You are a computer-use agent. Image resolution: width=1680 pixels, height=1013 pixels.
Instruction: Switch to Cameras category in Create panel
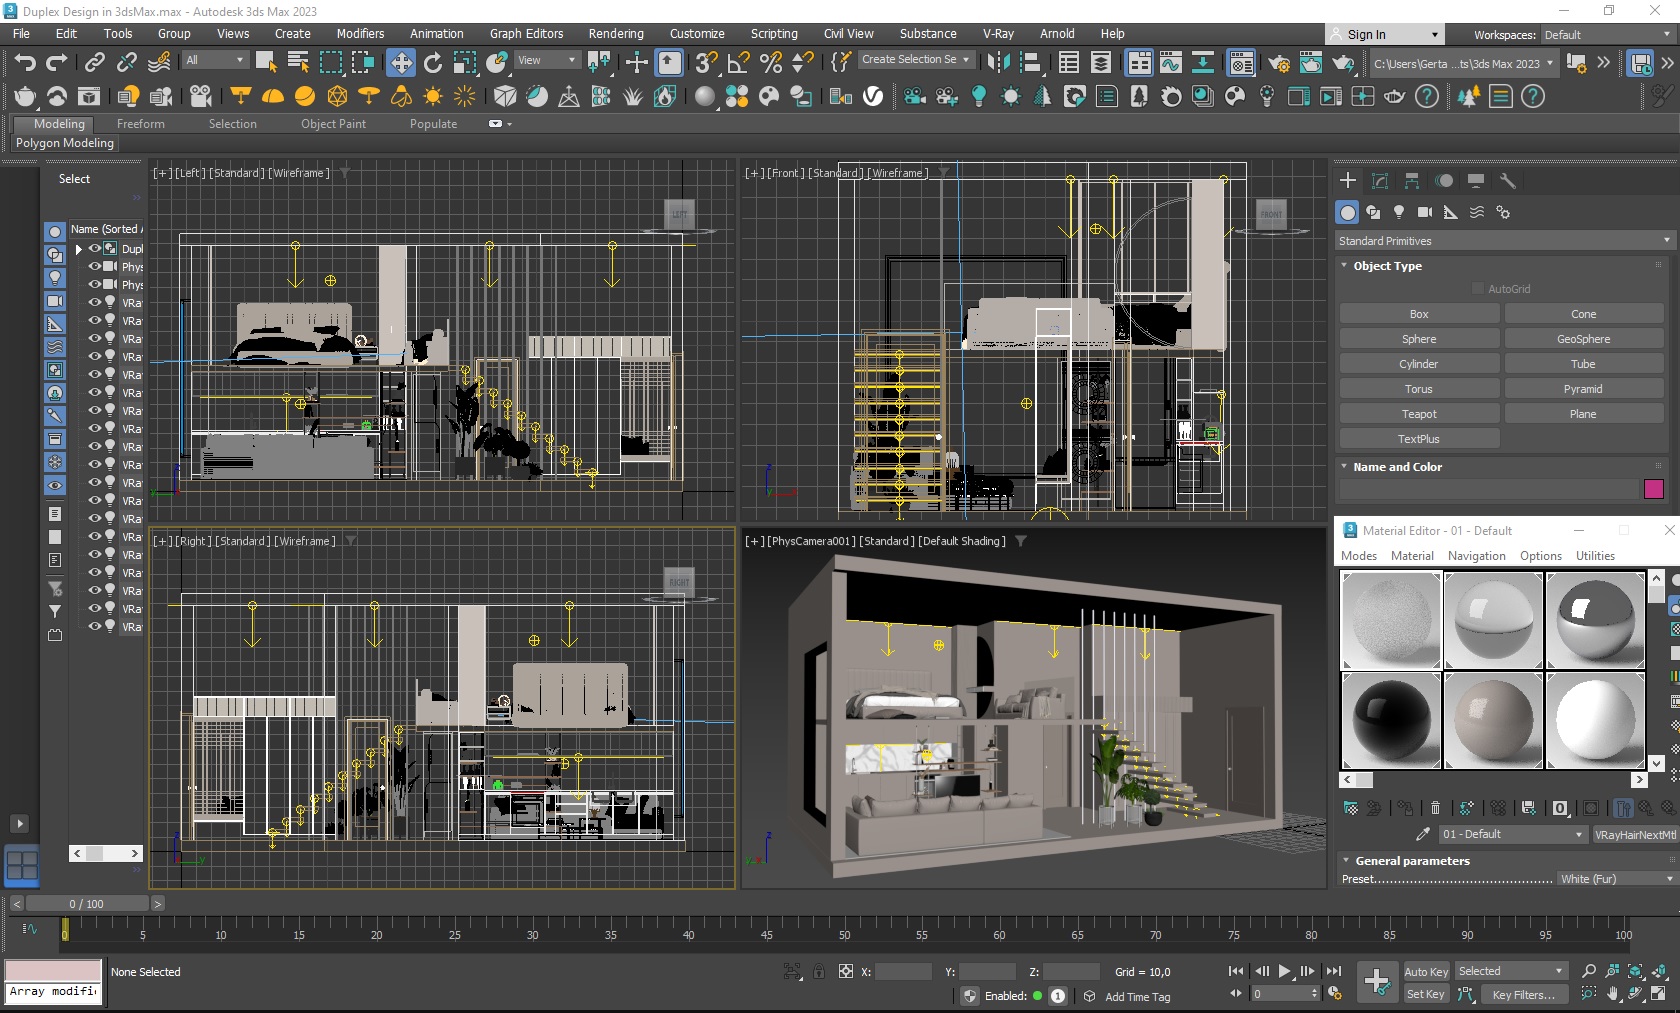pos(1424,212)
